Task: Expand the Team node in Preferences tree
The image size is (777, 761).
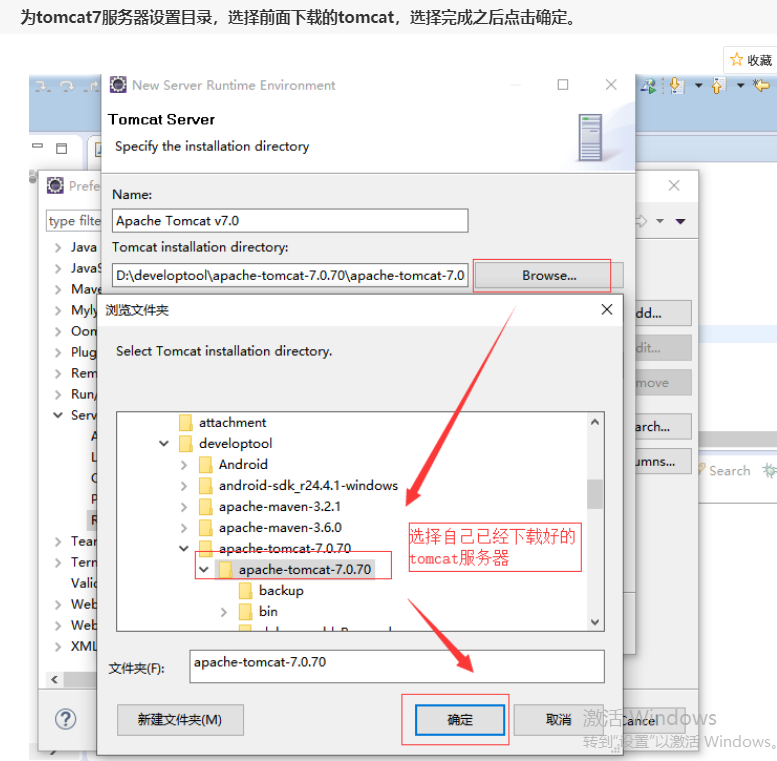Action: [x=58, y=542]
